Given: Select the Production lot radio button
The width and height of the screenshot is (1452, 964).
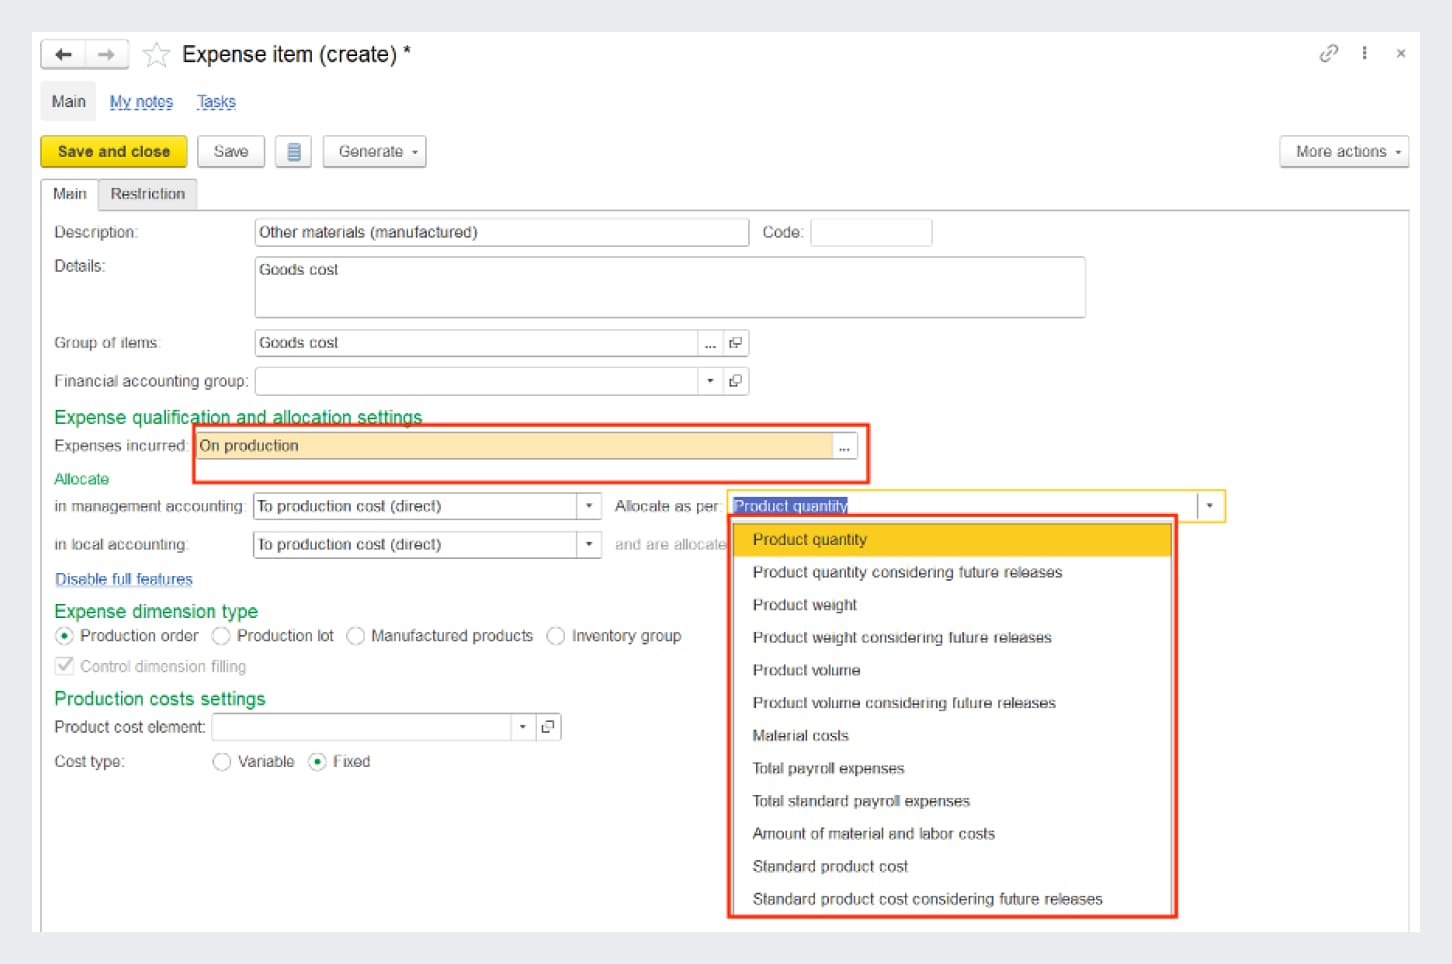Looking at the screenshot, I should point(222,636).
